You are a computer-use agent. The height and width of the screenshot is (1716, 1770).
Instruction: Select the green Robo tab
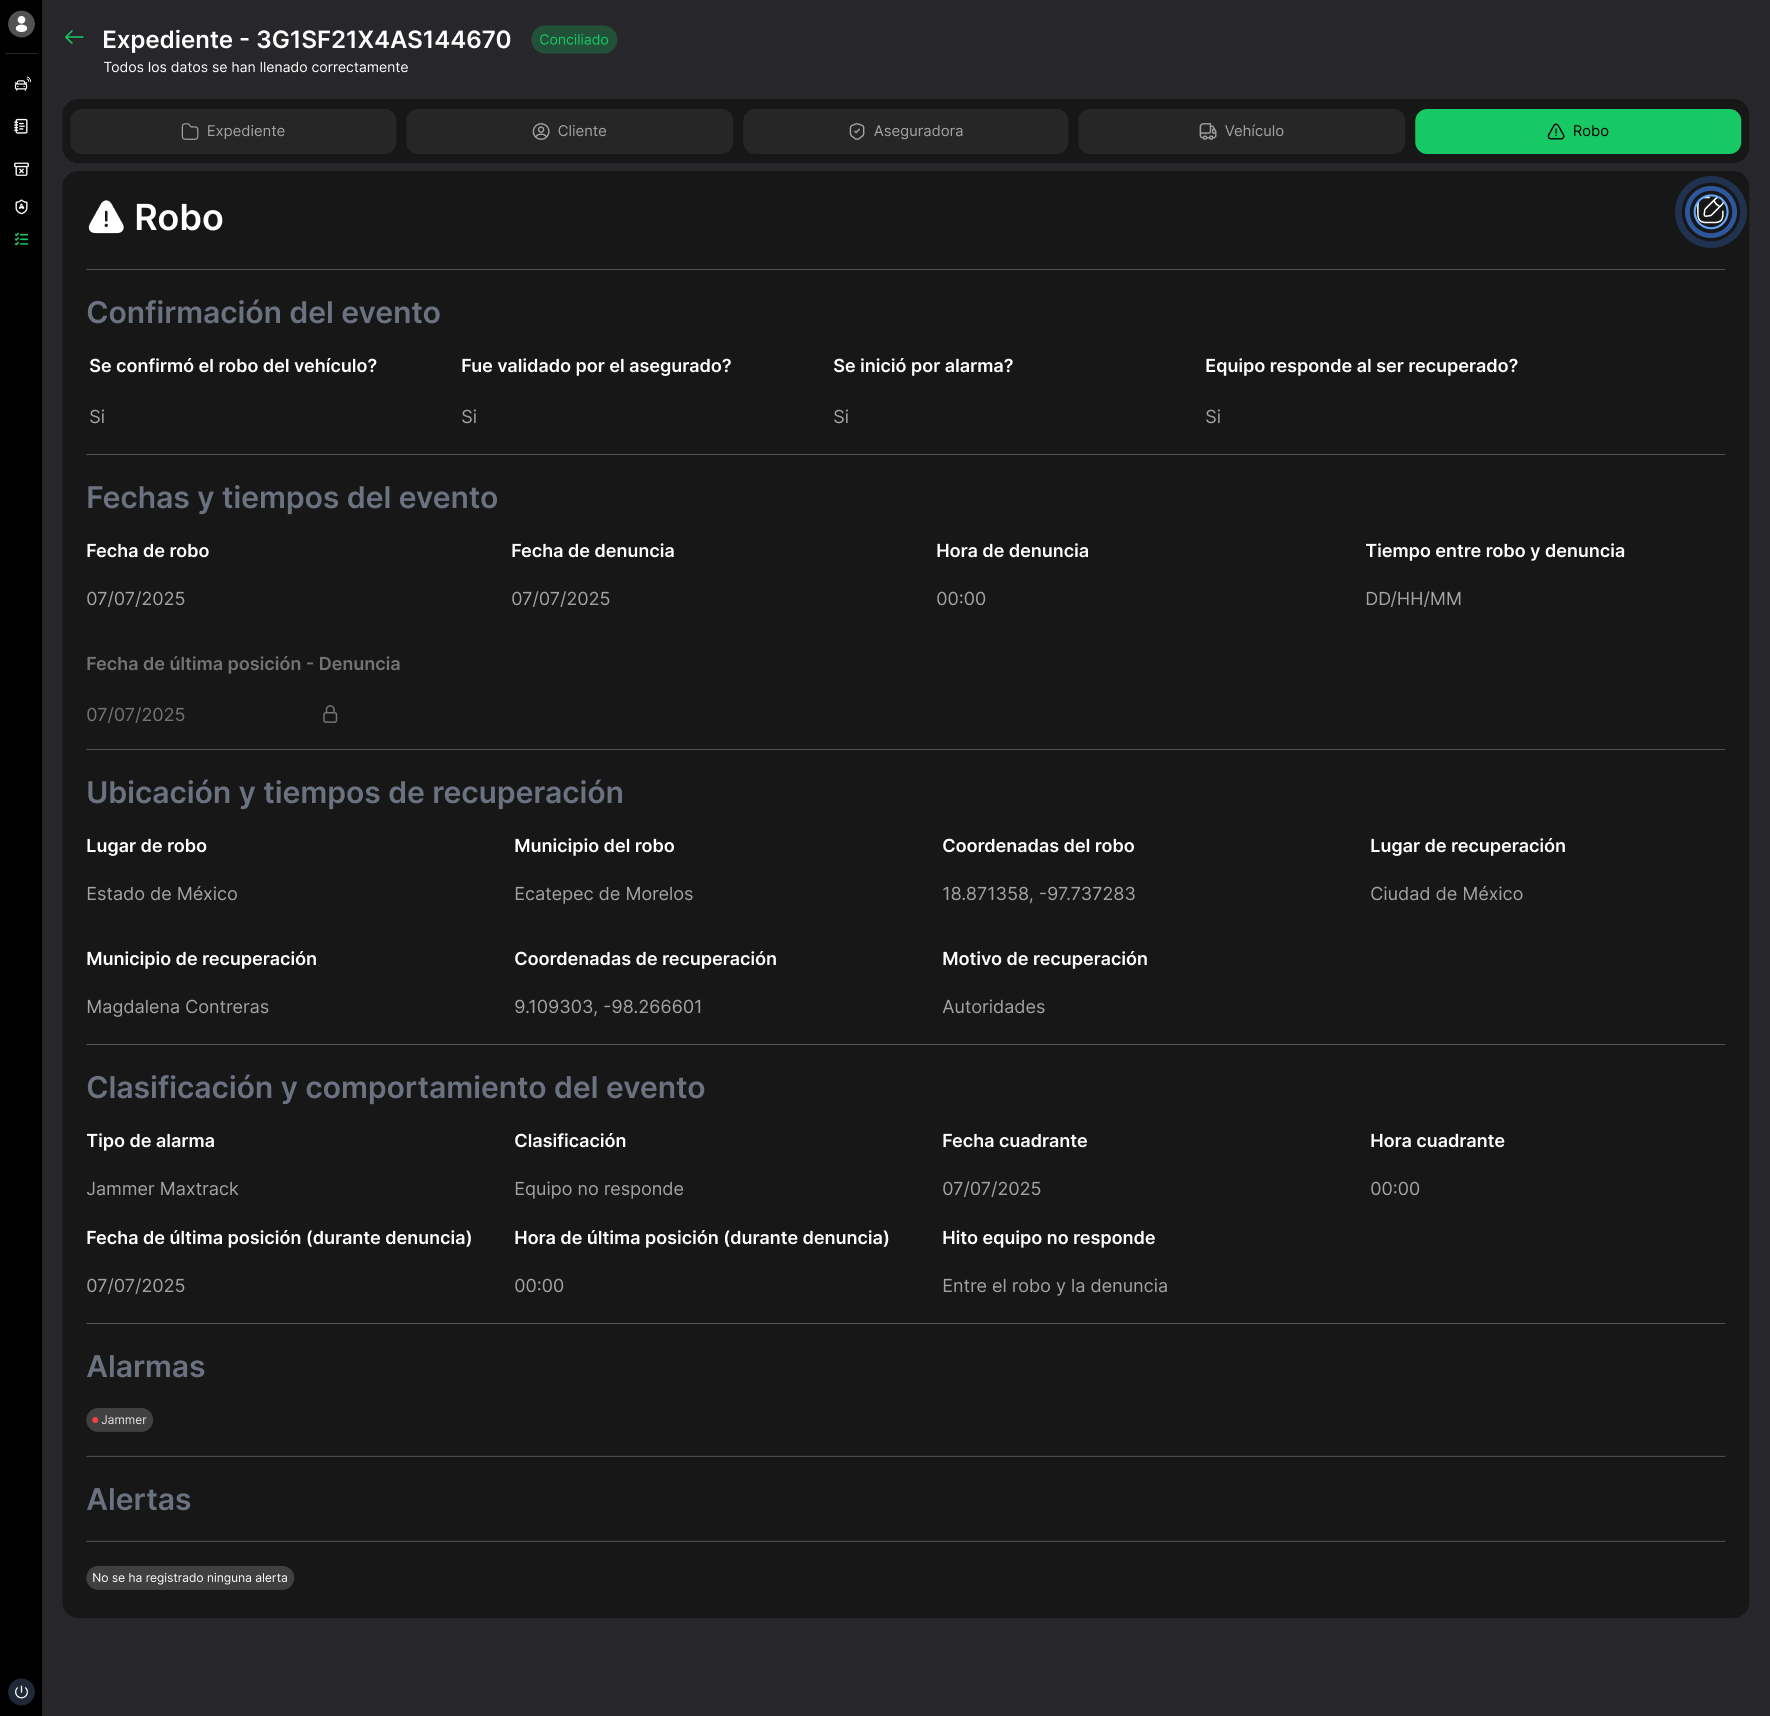tap(1578, 131)
